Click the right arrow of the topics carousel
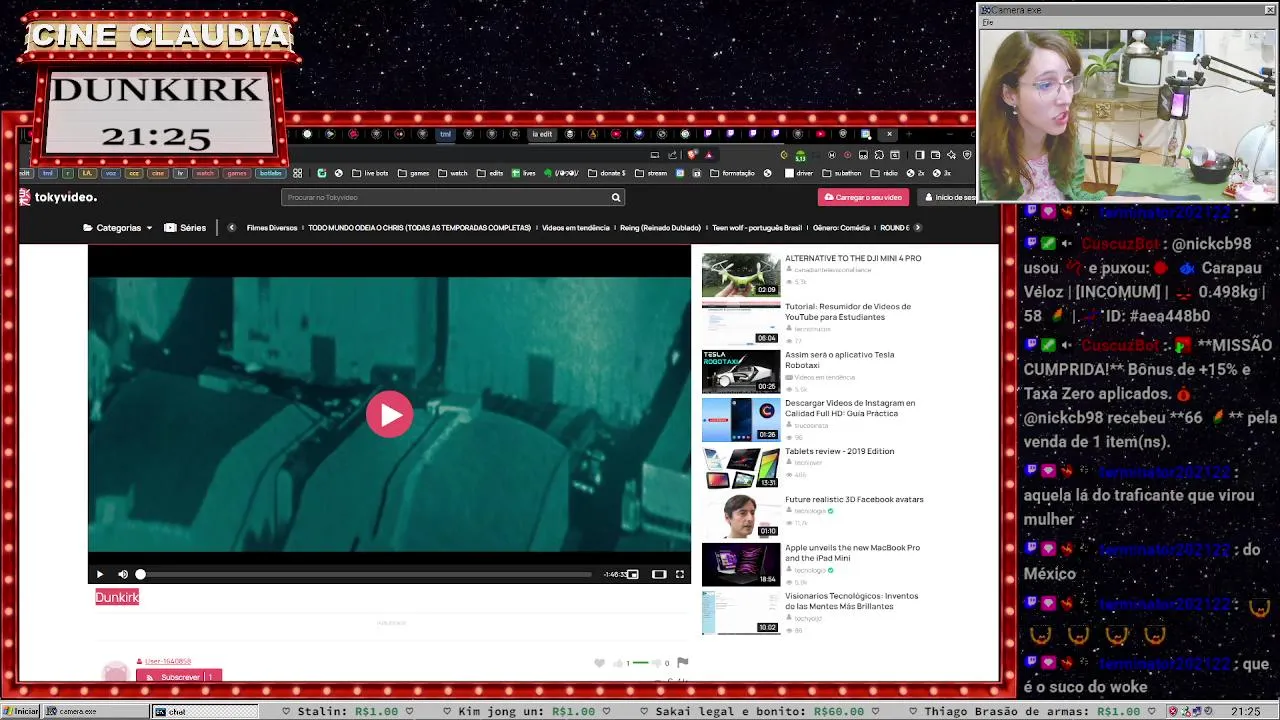 [918, 228]
